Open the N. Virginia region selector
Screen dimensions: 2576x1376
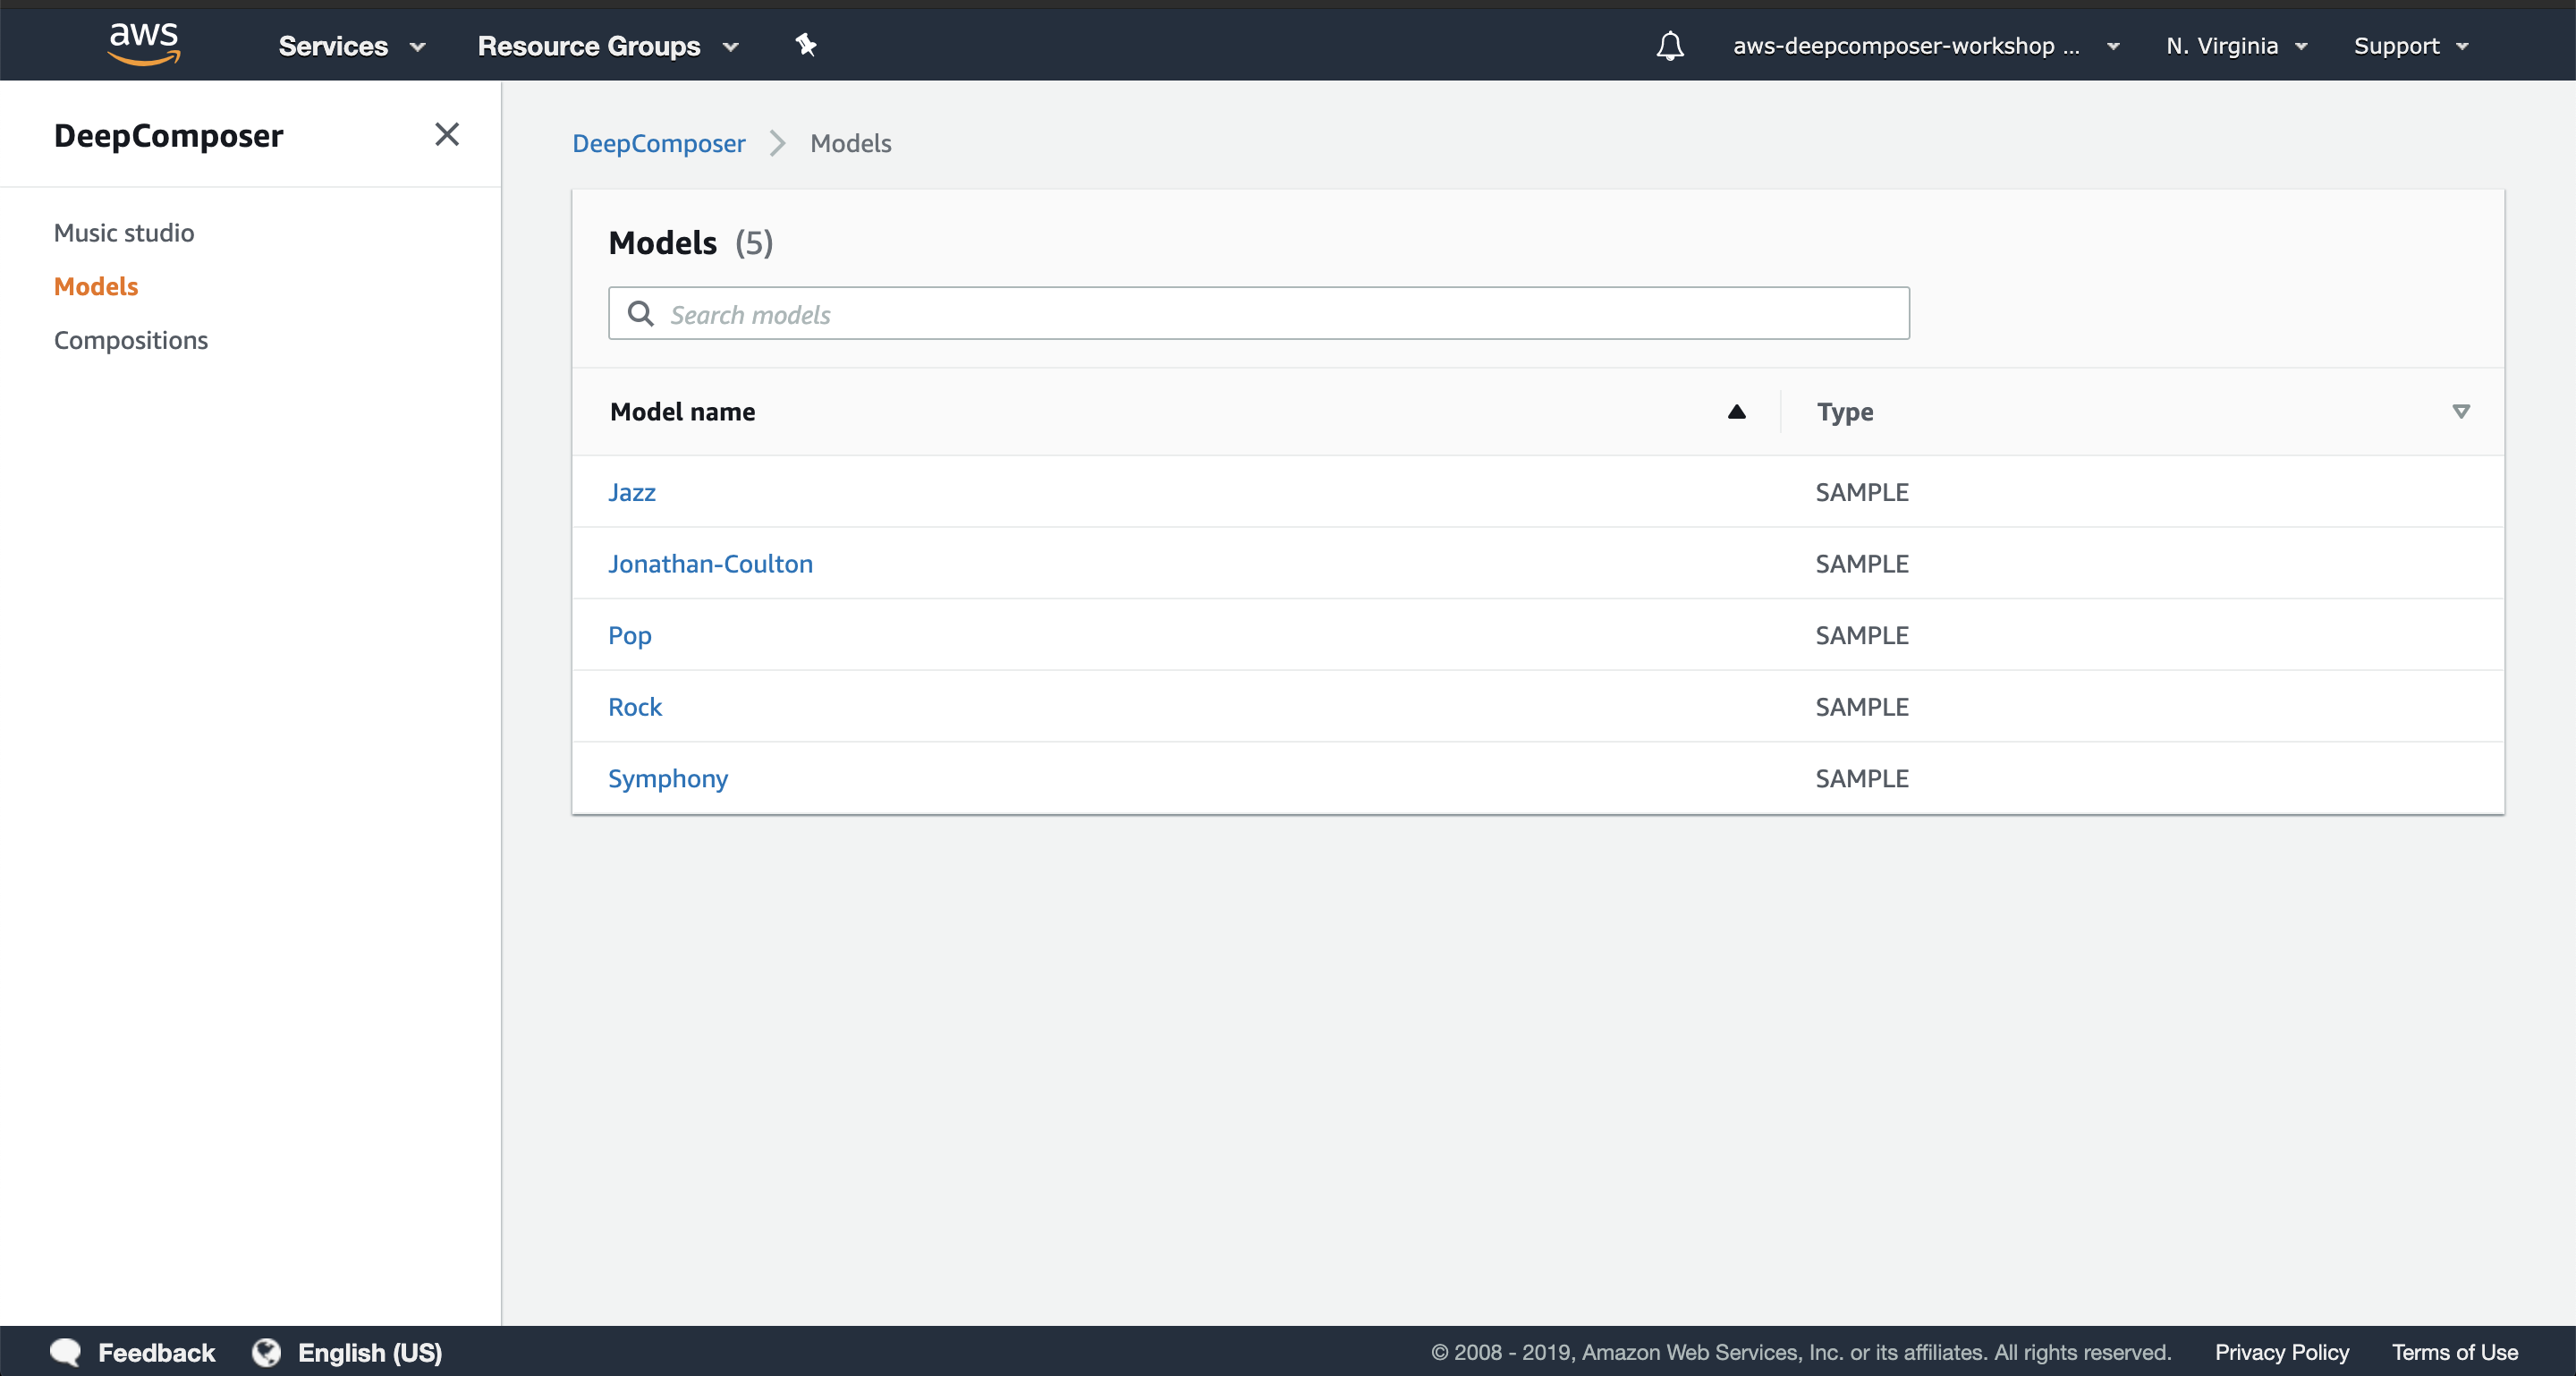click(2236, 46)
